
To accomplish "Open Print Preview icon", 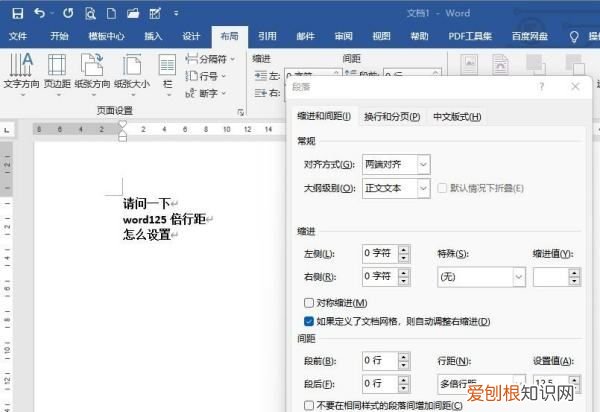I will click(x=90, y=14).
